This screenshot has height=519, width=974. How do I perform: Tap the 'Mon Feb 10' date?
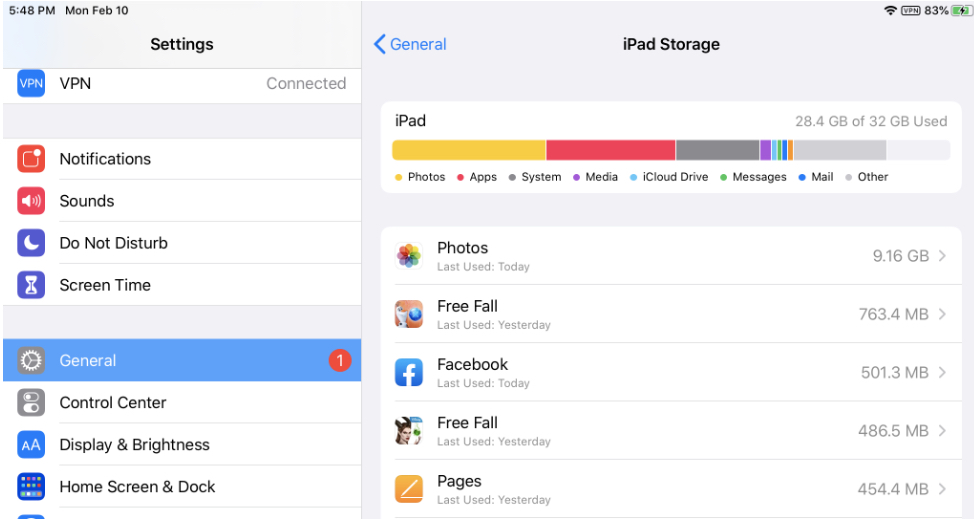(x=97, y=11)
